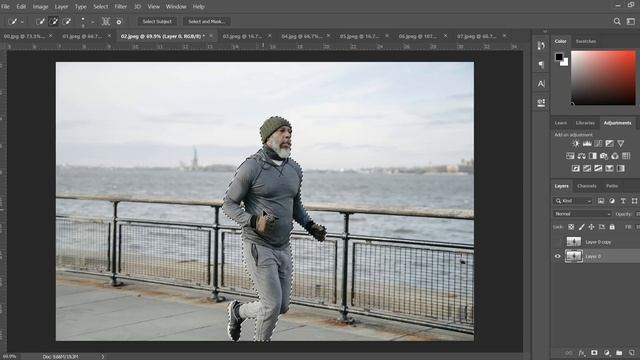Select the Add to Selection brush mode
Screen dimensions: 640x360
[x=53, y=22]
